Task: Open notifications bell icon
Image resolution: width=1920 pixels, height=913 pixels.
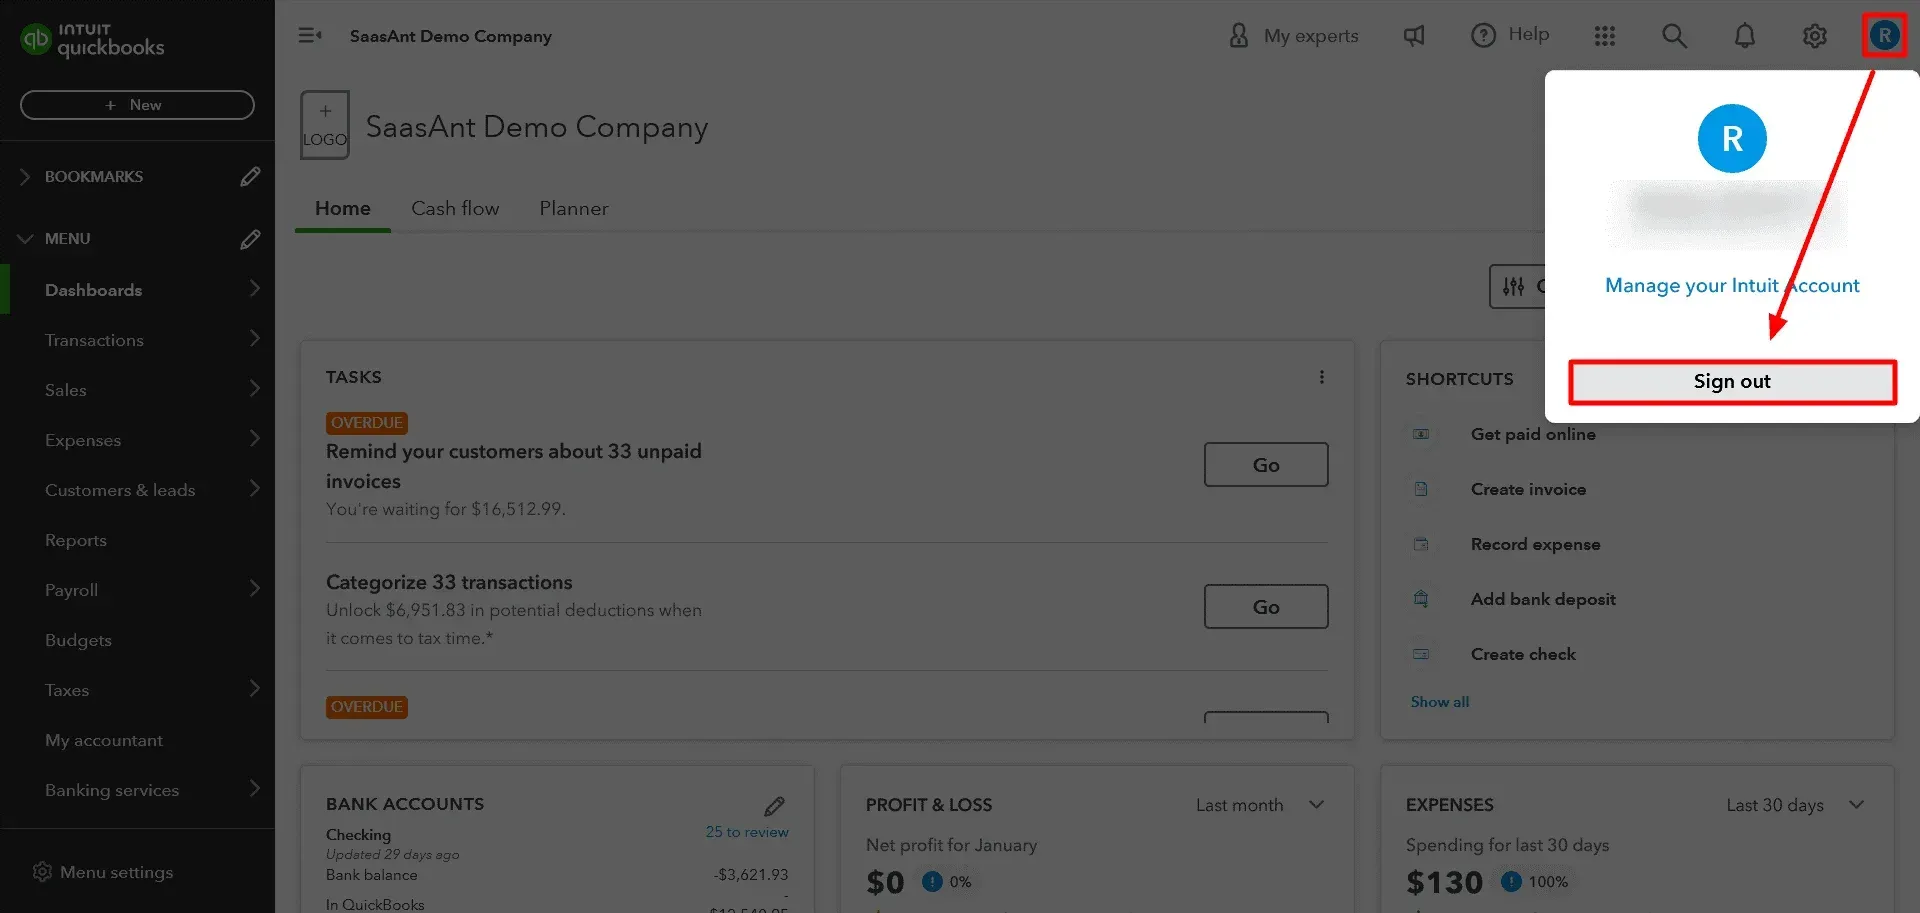Action: (1745, 36)
